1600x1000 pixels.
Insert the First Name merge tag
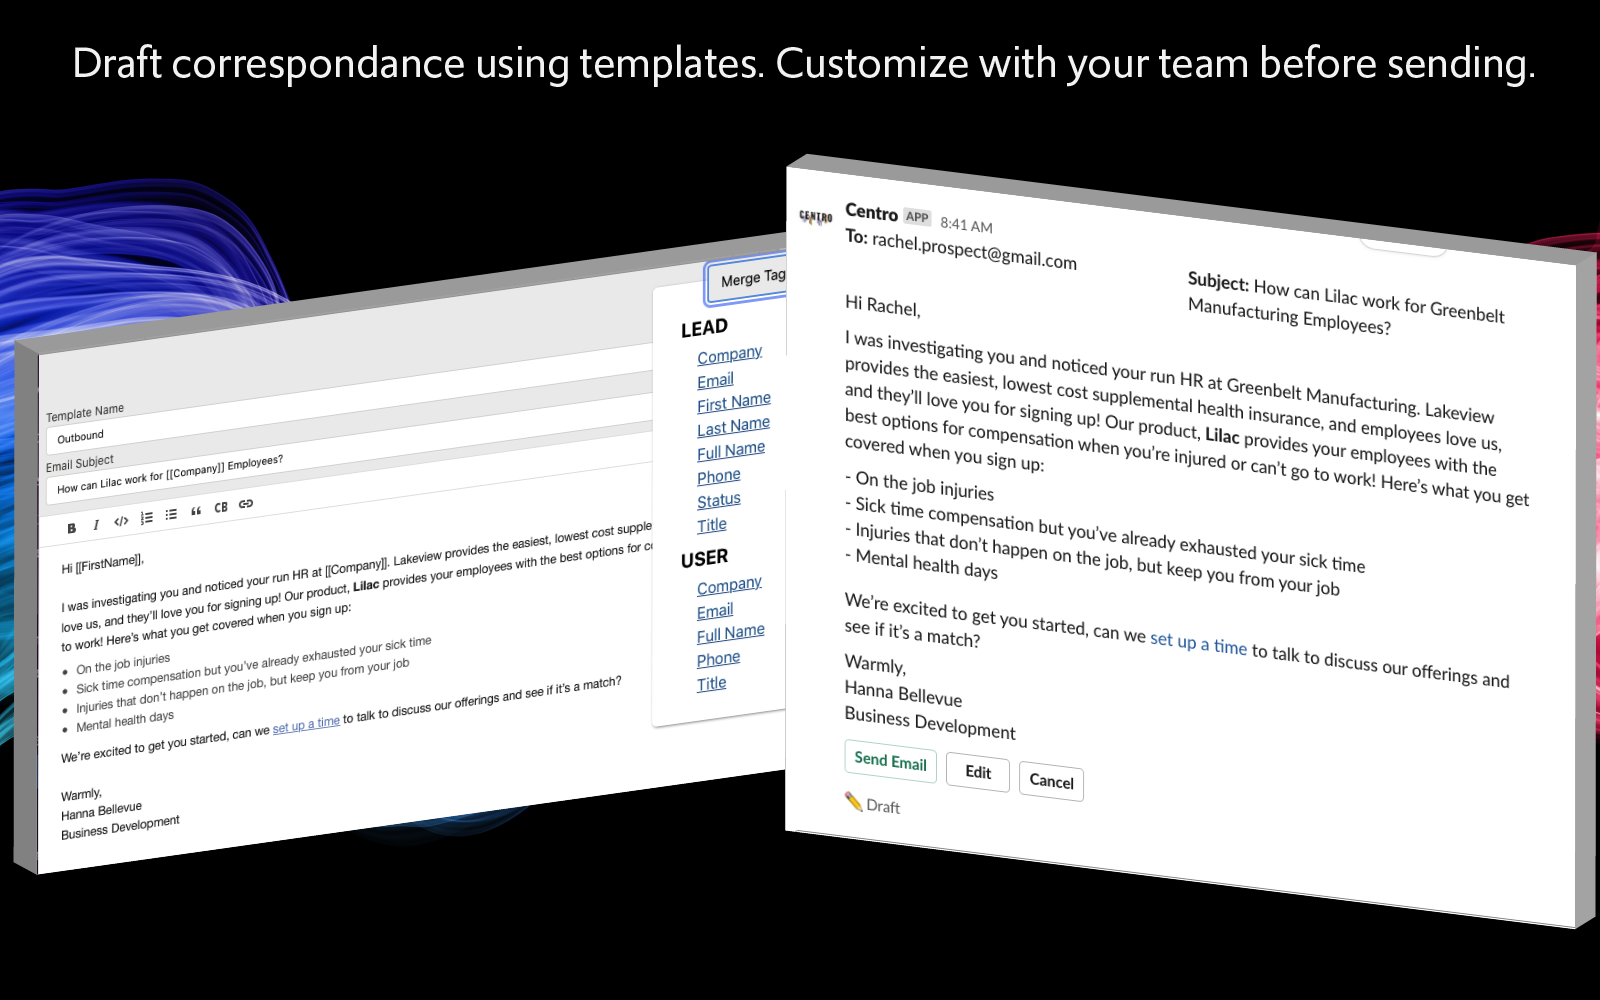click(734, 402)
